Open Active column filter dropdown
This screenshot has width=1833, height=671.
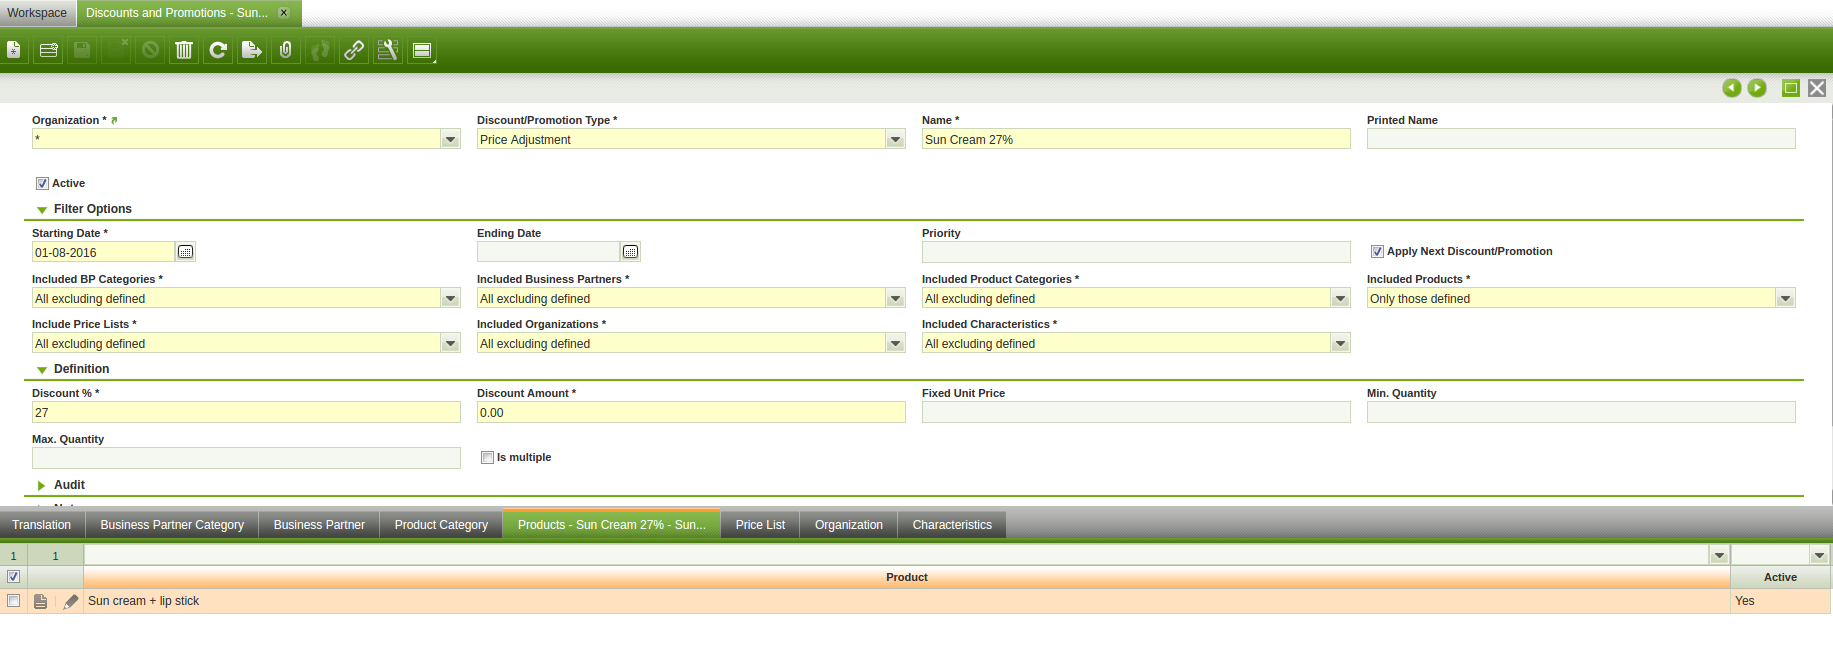1819,555
